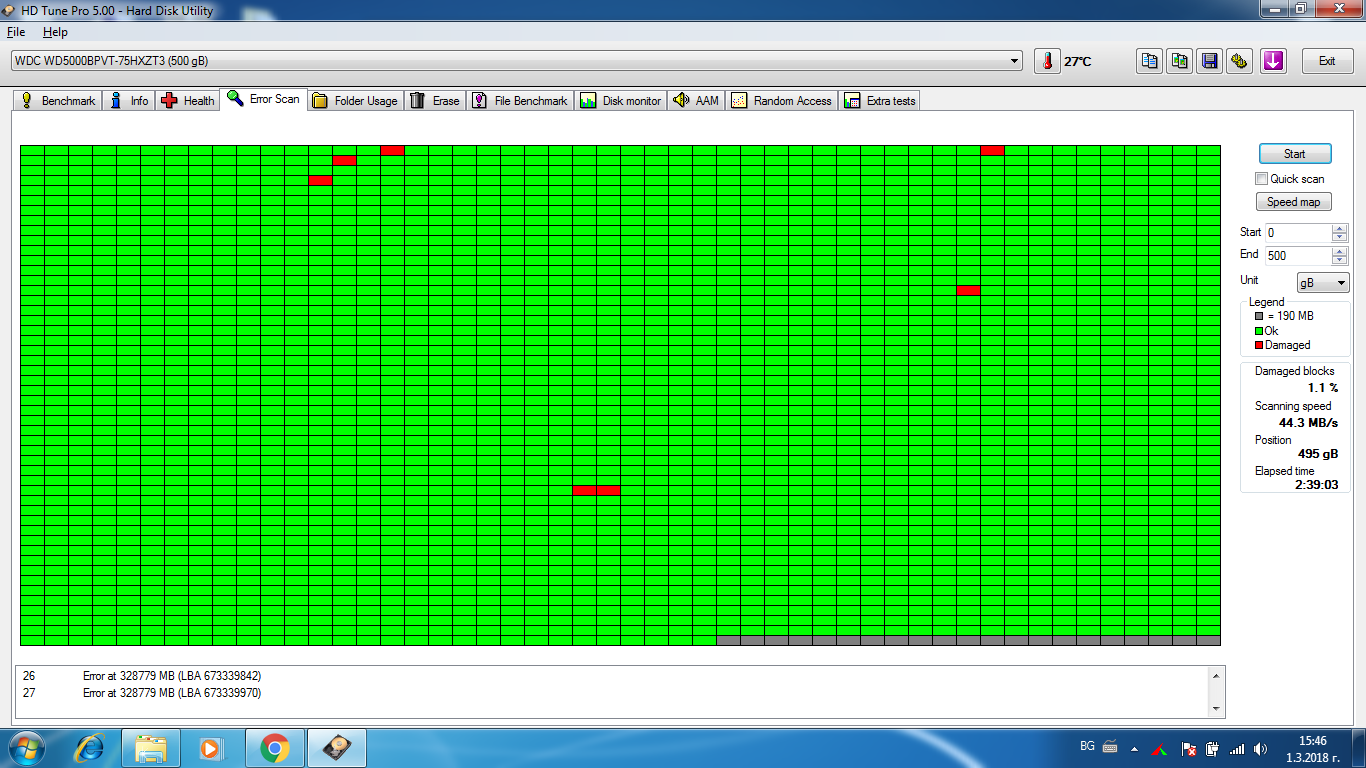This screenshot has height=768, width=1366.
Task: Click the thermometer temperature icon
Action: coord(1047,61)
